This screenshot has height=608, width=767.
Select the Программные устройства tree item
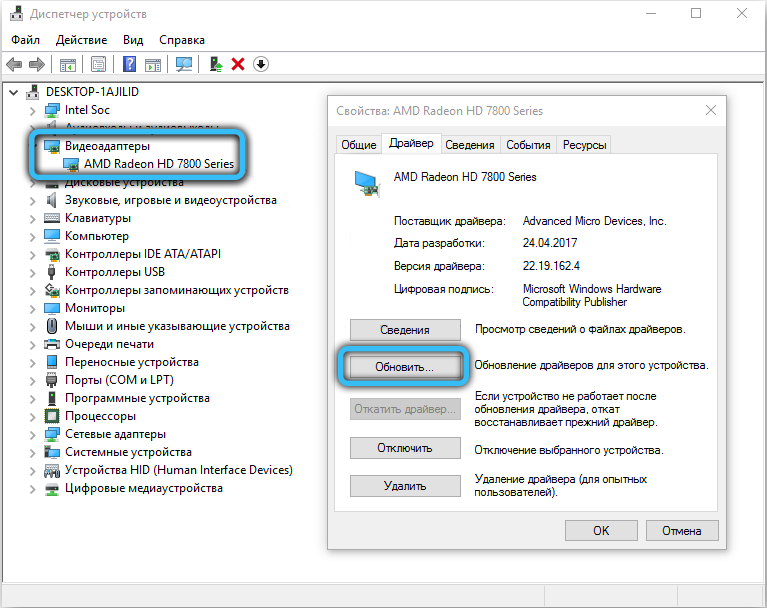click(x=137, y=398)
